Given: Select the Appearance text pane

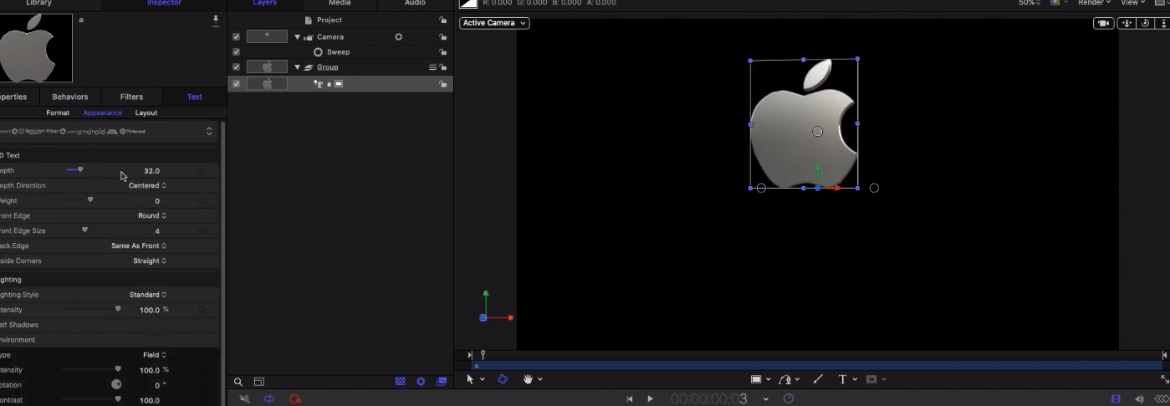Looking at the screenshot, I should pyautogui.click(x=102, y=113).
